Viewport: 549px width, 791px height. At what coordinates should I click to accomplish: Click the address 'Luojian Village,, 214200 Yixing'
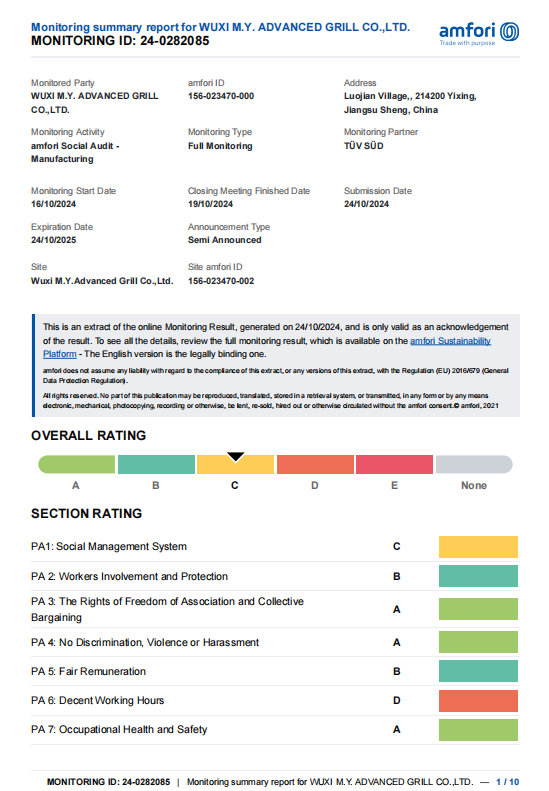tap(410, 96)
